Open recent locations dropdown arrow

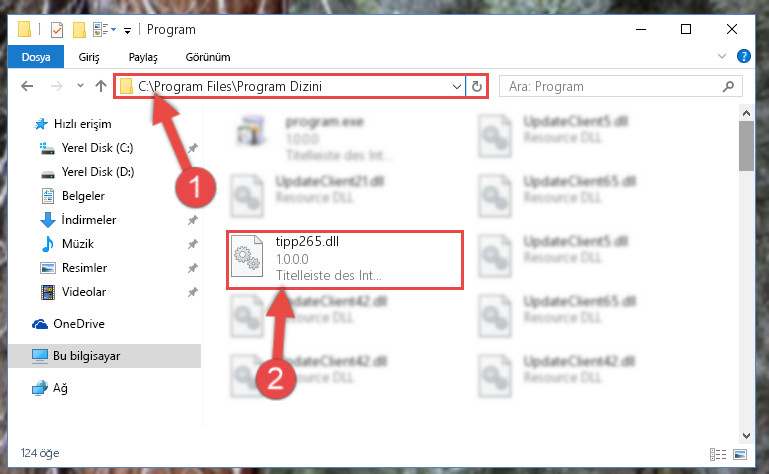coord(80,86)
